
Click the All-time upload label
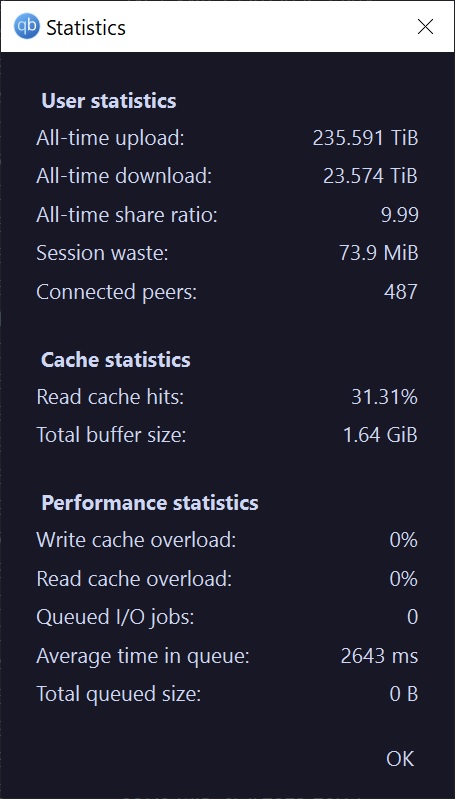click(x=110, y=138)
